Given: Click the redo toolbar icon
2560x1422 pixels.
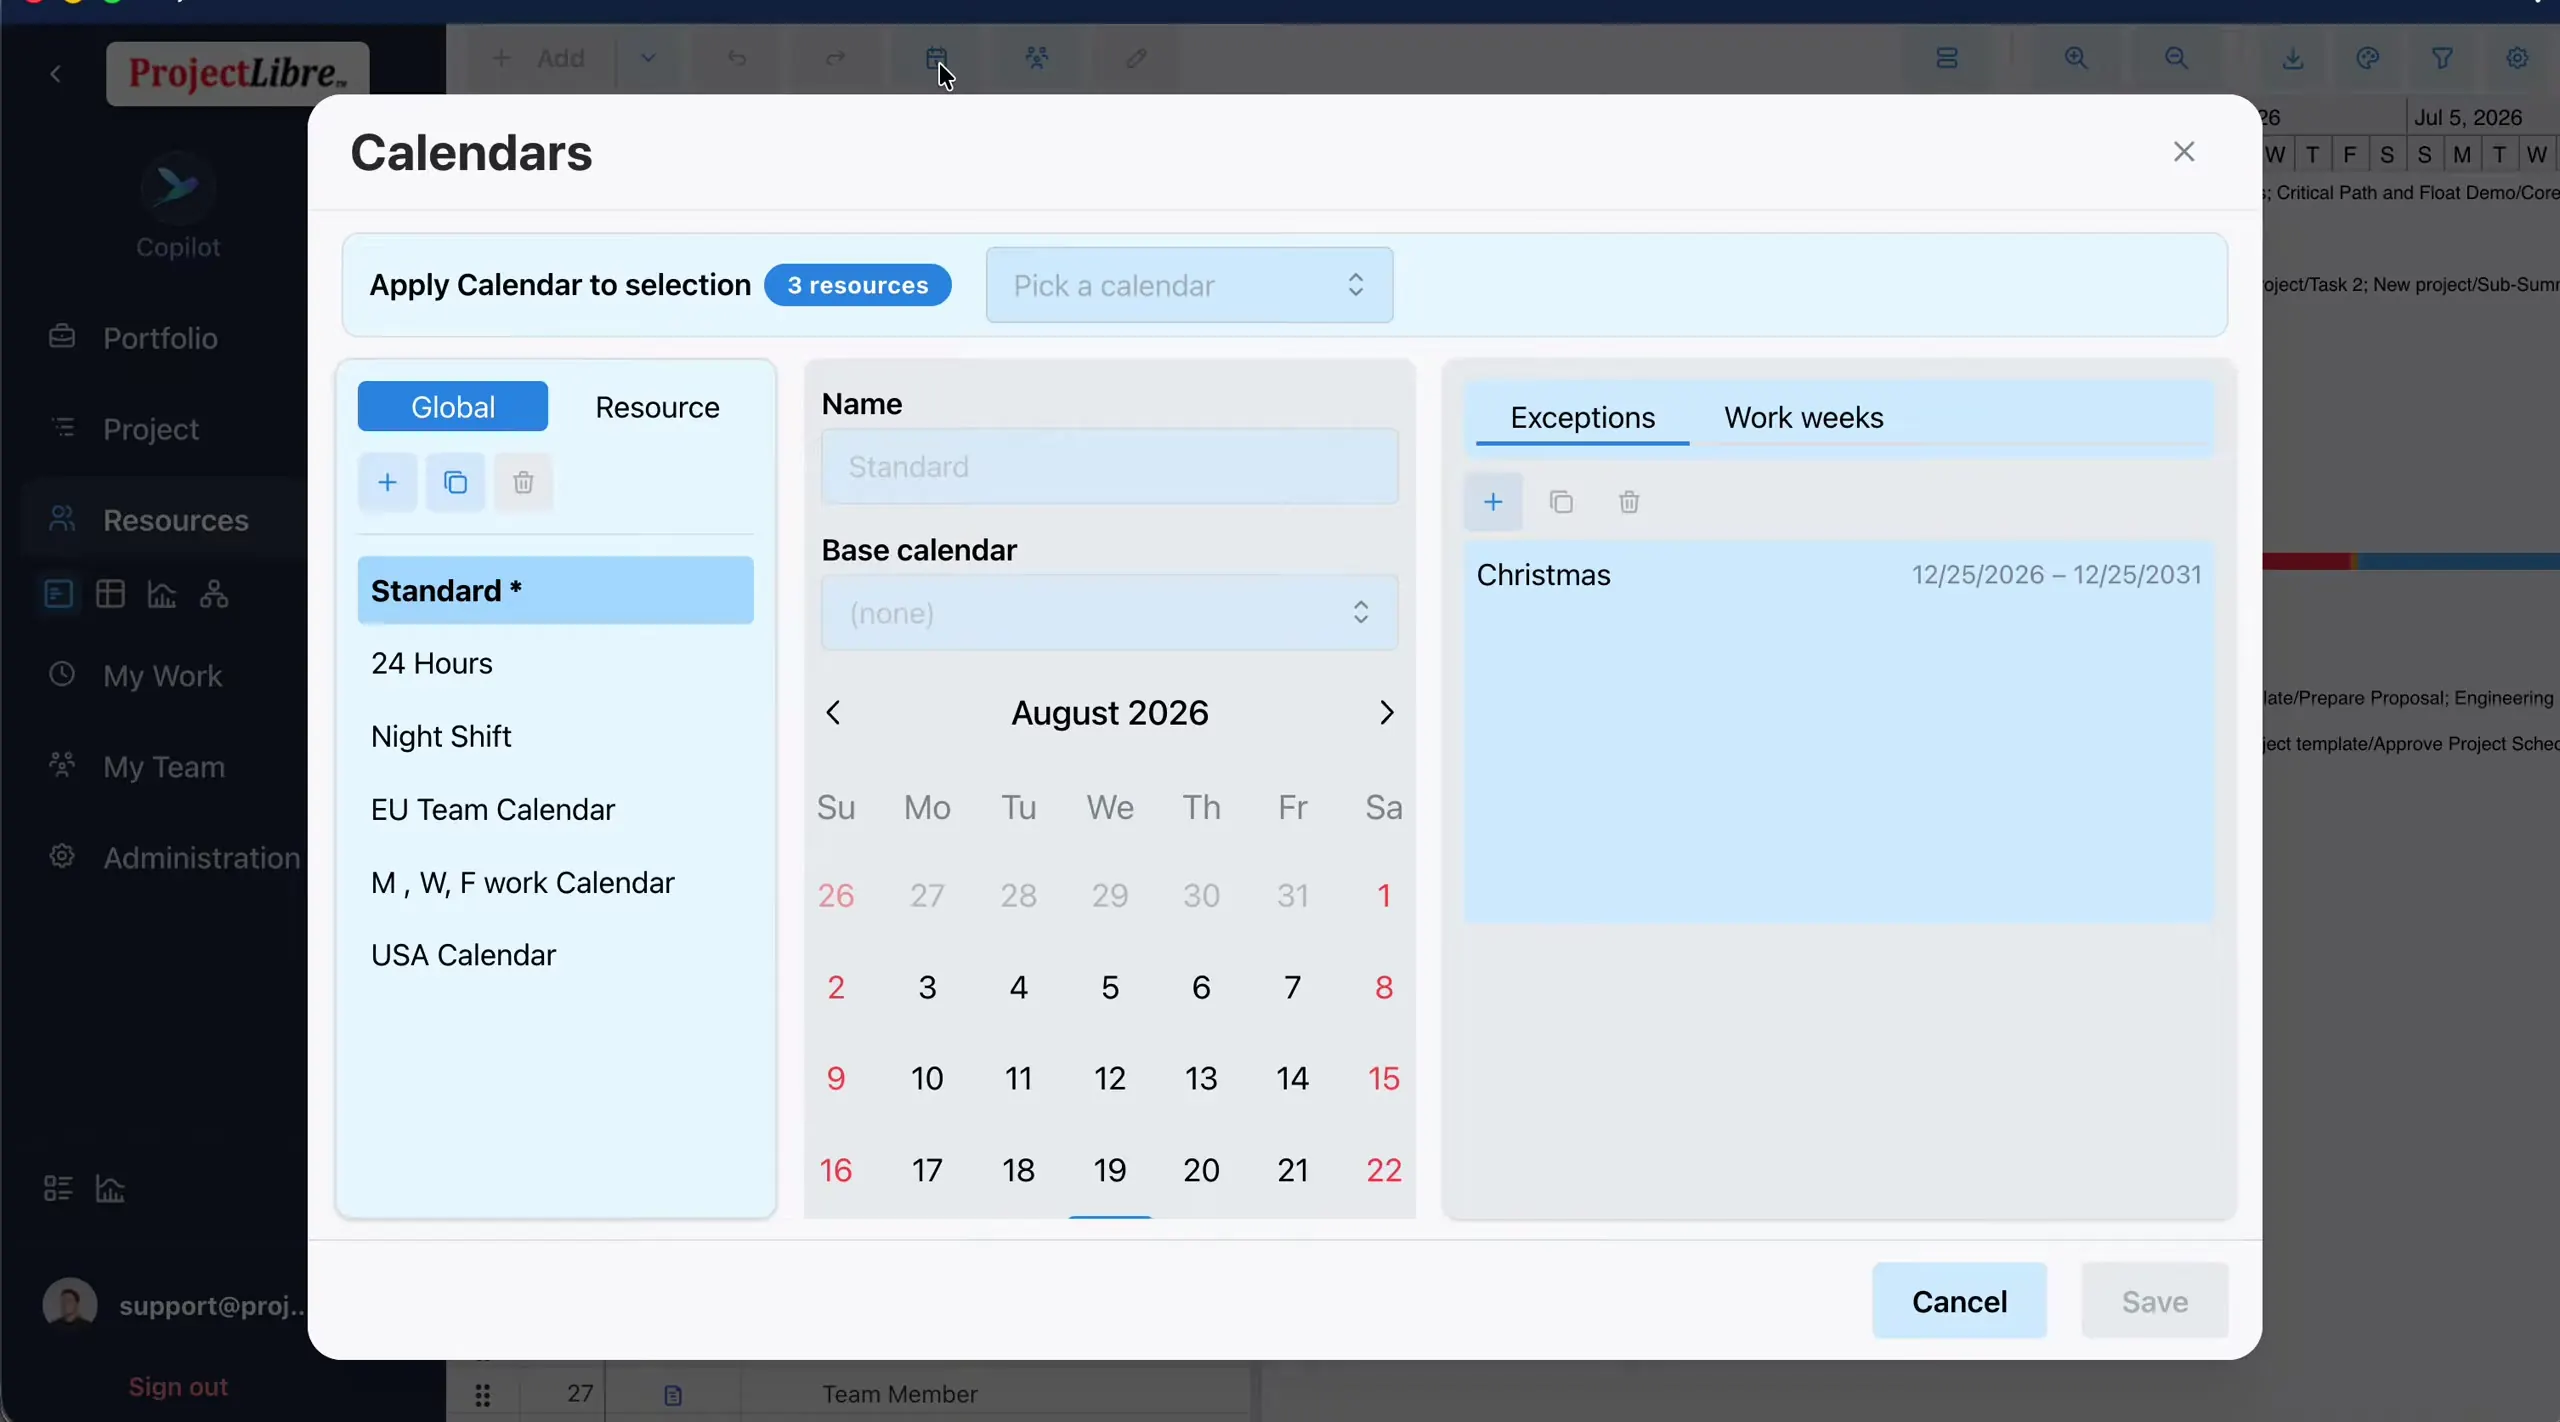Looking at the screenshot, I should click(835, 58).
